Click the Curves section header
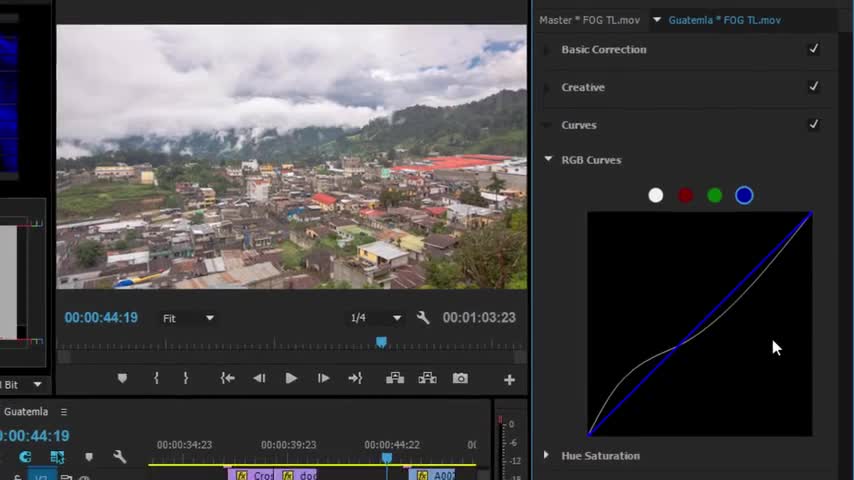This screenshot has width=854, height=480. click(578, 125)
